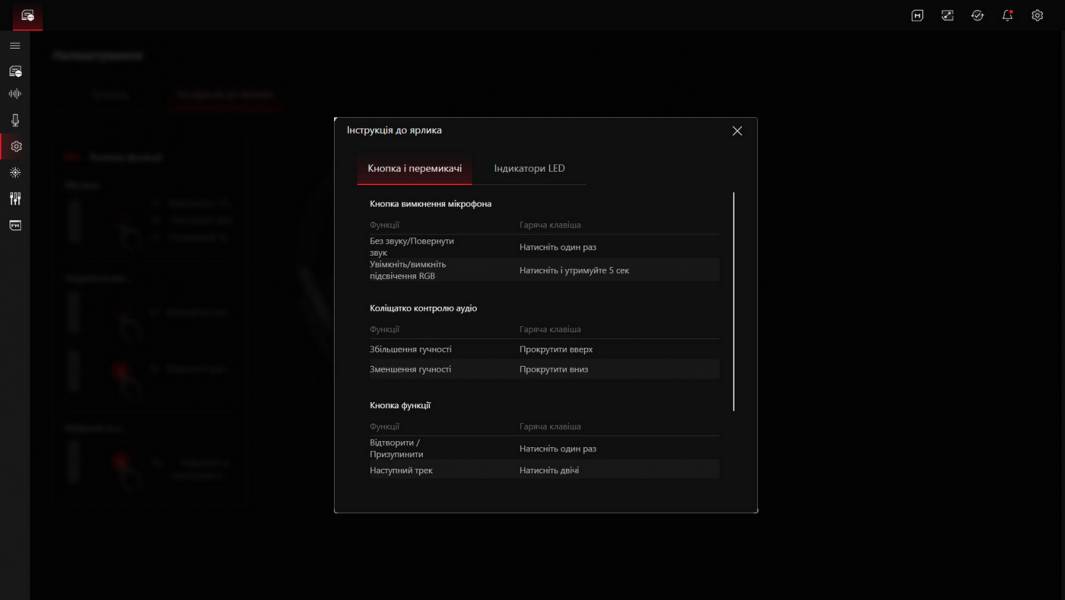Viewport: 1065px width, 600px height.
Task: Open the microphone settings in the sidebar
Action: pyautogui.click(x=15, y=120)
